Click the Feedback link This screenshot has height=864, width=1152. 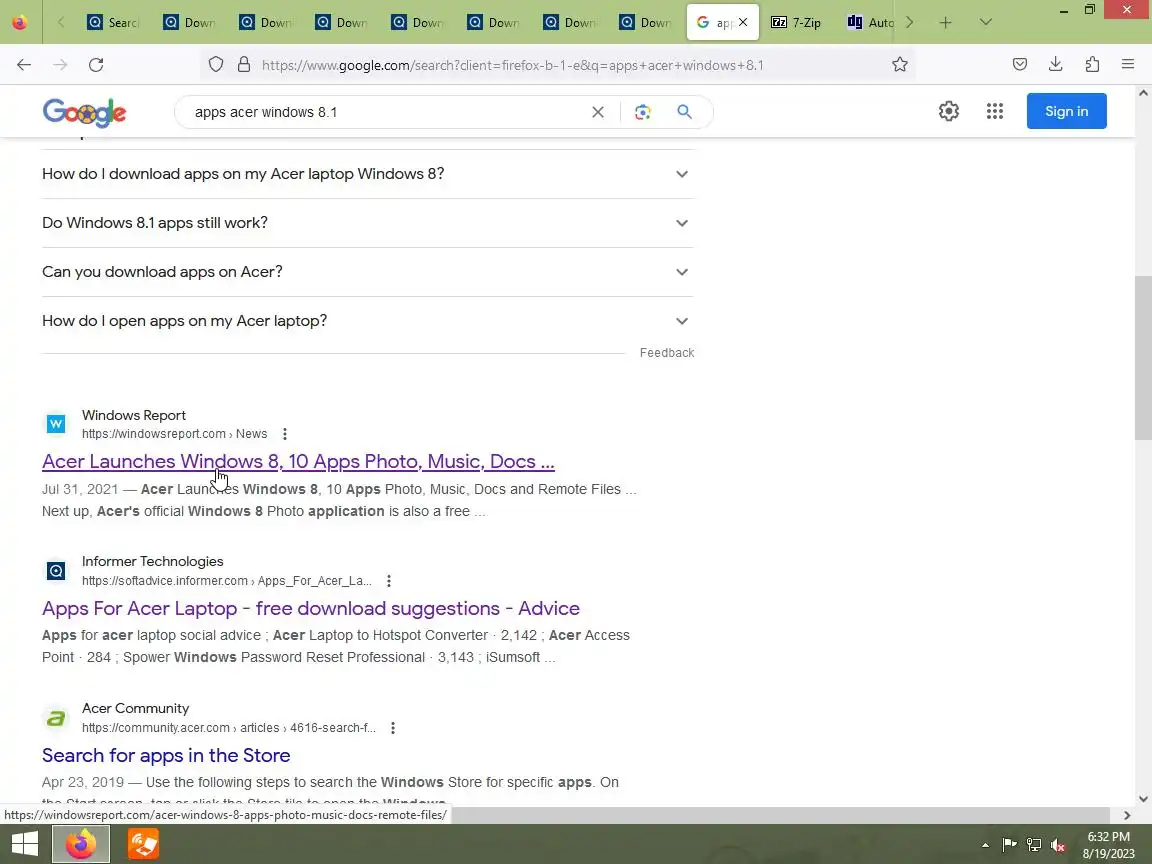666,353
